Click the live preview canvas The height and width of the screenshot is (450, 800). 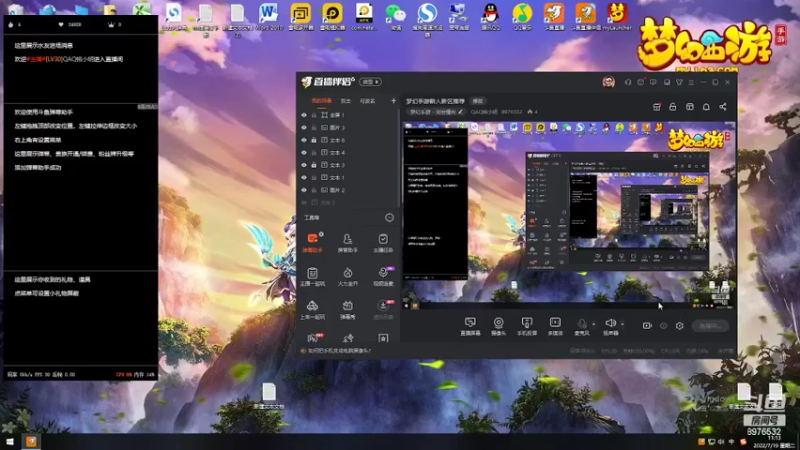[x=569, y=216]
